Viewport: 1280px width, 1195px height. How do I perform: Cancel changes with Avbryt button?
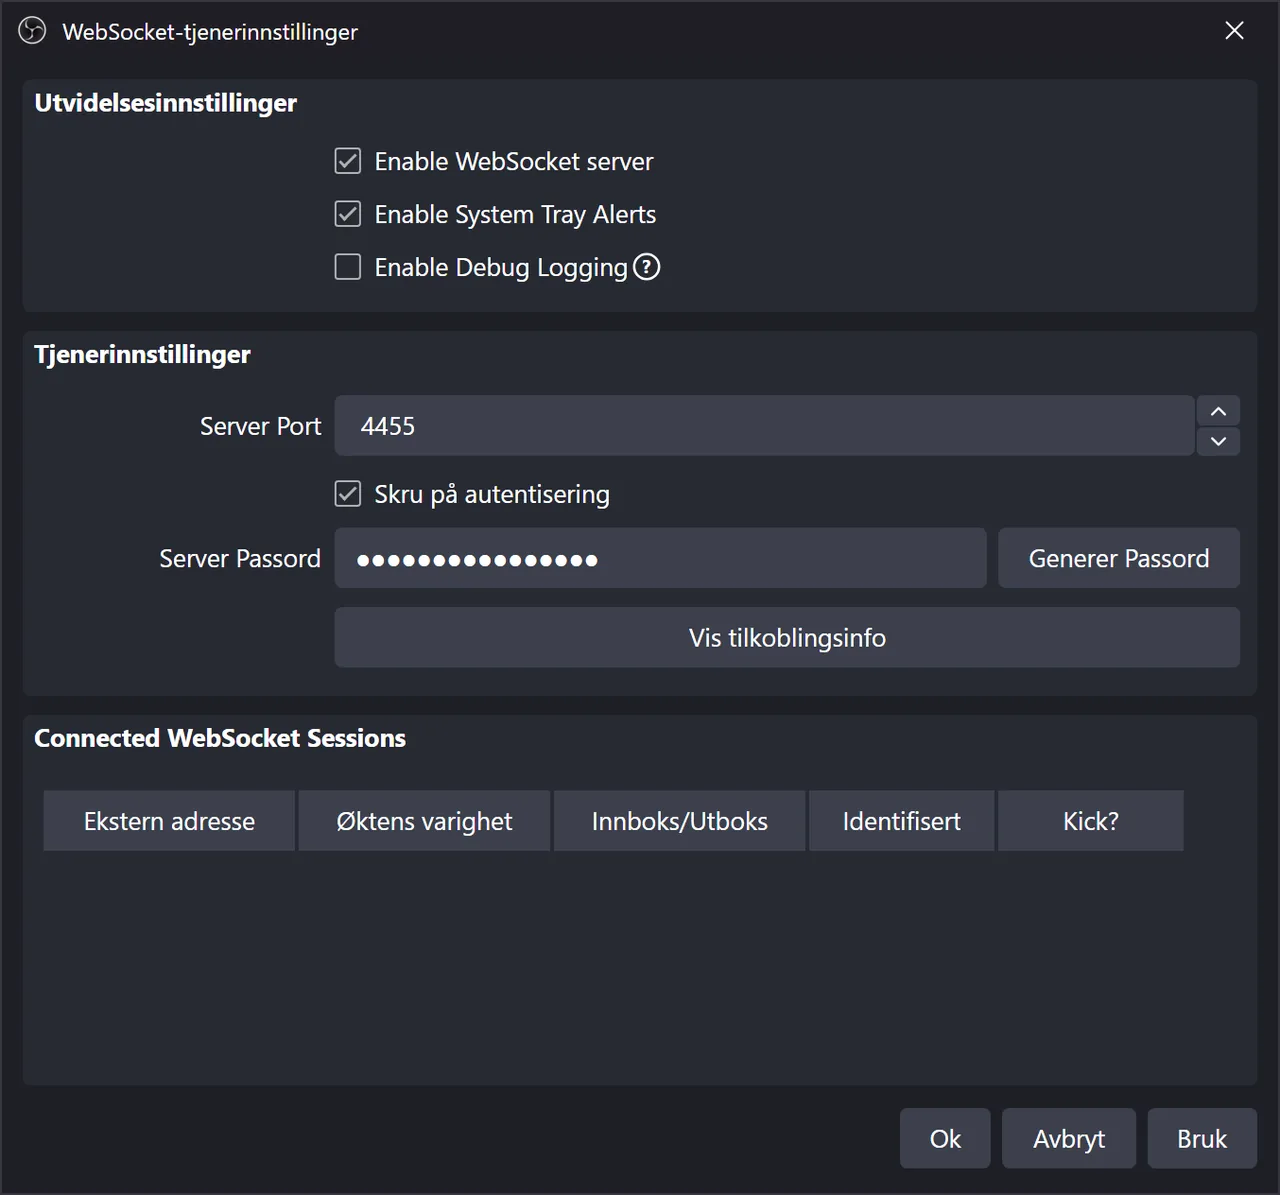tap(1069, 1138)
